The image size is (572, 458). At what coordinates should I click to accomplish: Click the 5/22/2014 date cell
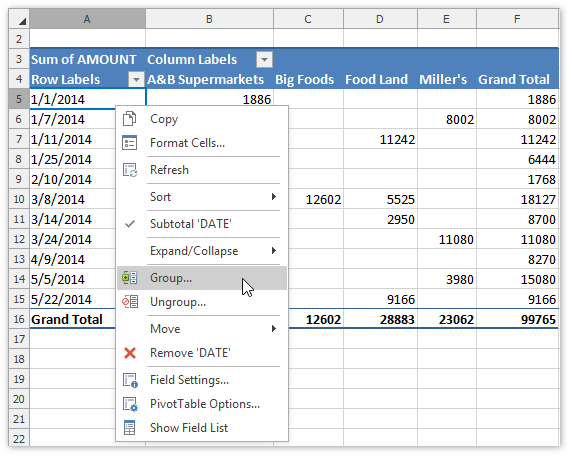[x=73, y=299]
